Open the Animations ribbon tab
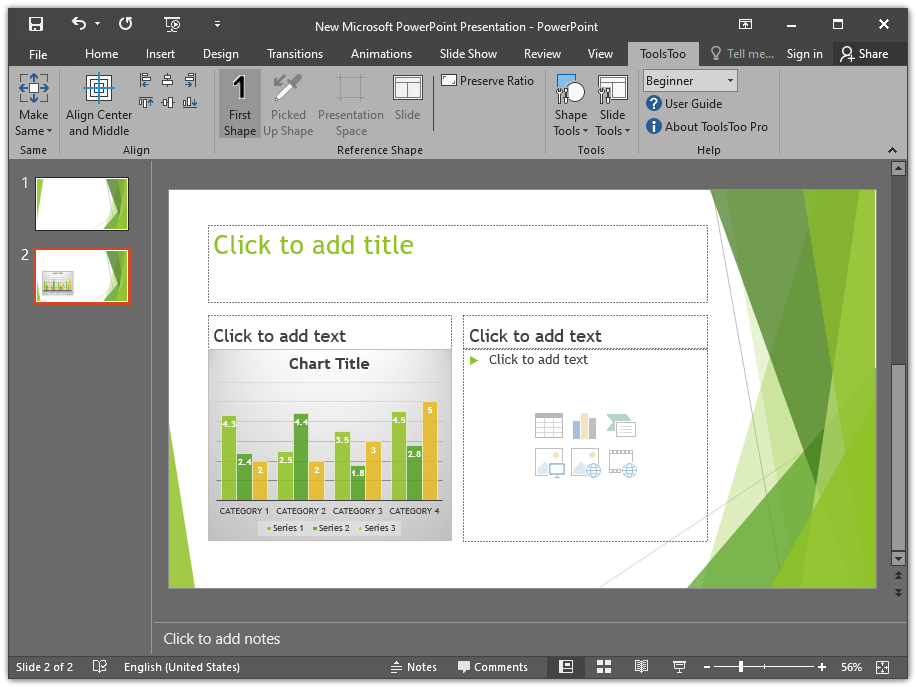This screenshot has height=687, width=916. pyautogui.click(x=381, y=54)
